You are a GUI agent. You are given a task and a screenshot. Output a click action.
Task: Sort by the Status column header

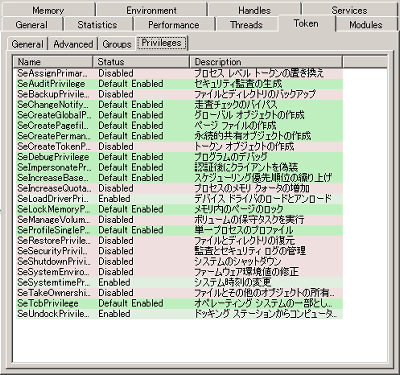(141, 62)
